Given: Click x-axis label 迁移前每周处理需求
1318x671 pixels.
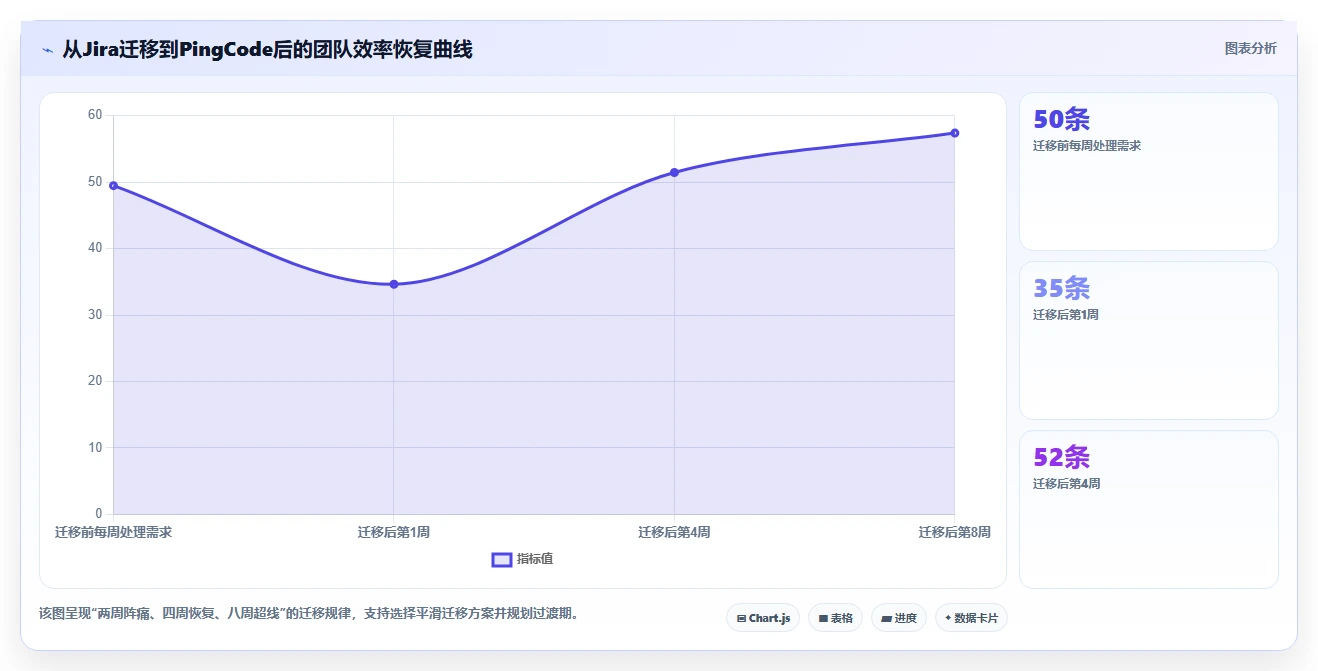Looking at the screenshot, I should [113, 532].
